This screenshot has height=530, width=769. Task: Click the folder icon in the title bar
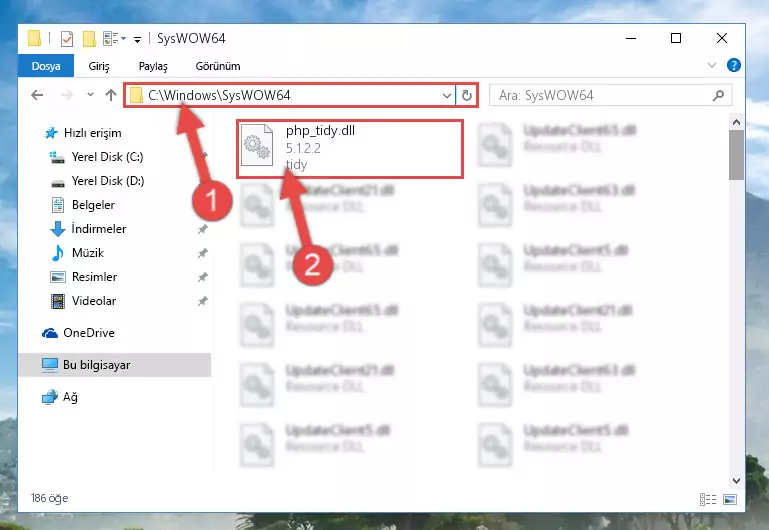coord(34,38)
